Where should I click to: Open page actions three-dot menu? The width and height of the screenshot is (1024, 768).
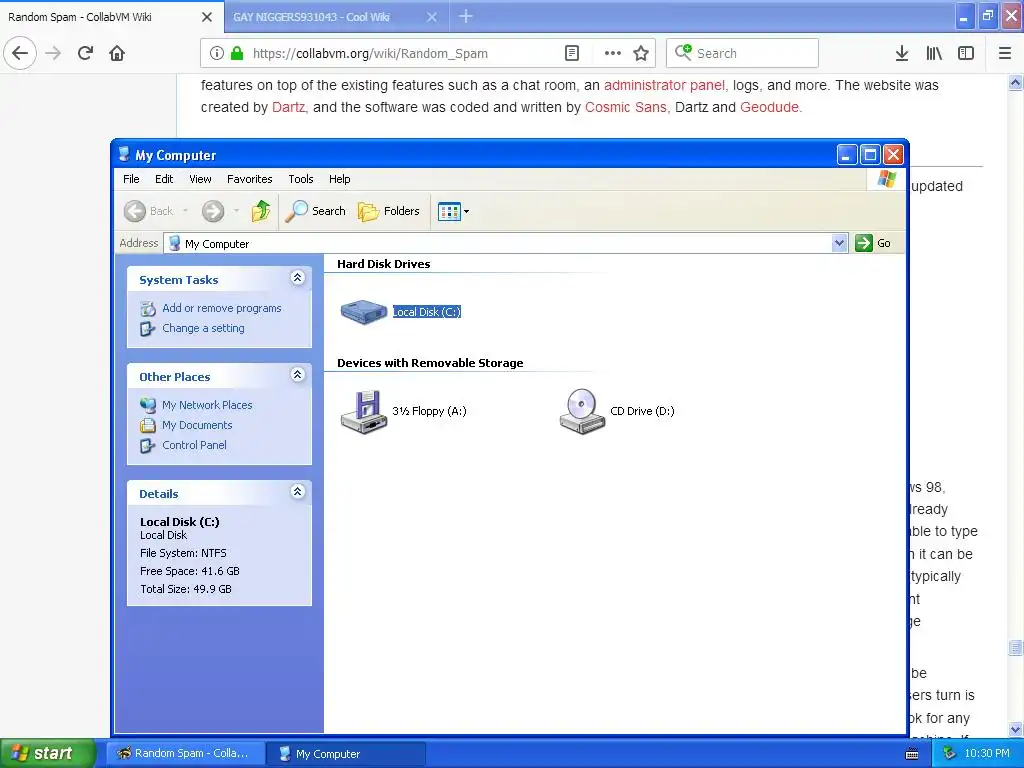point(612,54)
